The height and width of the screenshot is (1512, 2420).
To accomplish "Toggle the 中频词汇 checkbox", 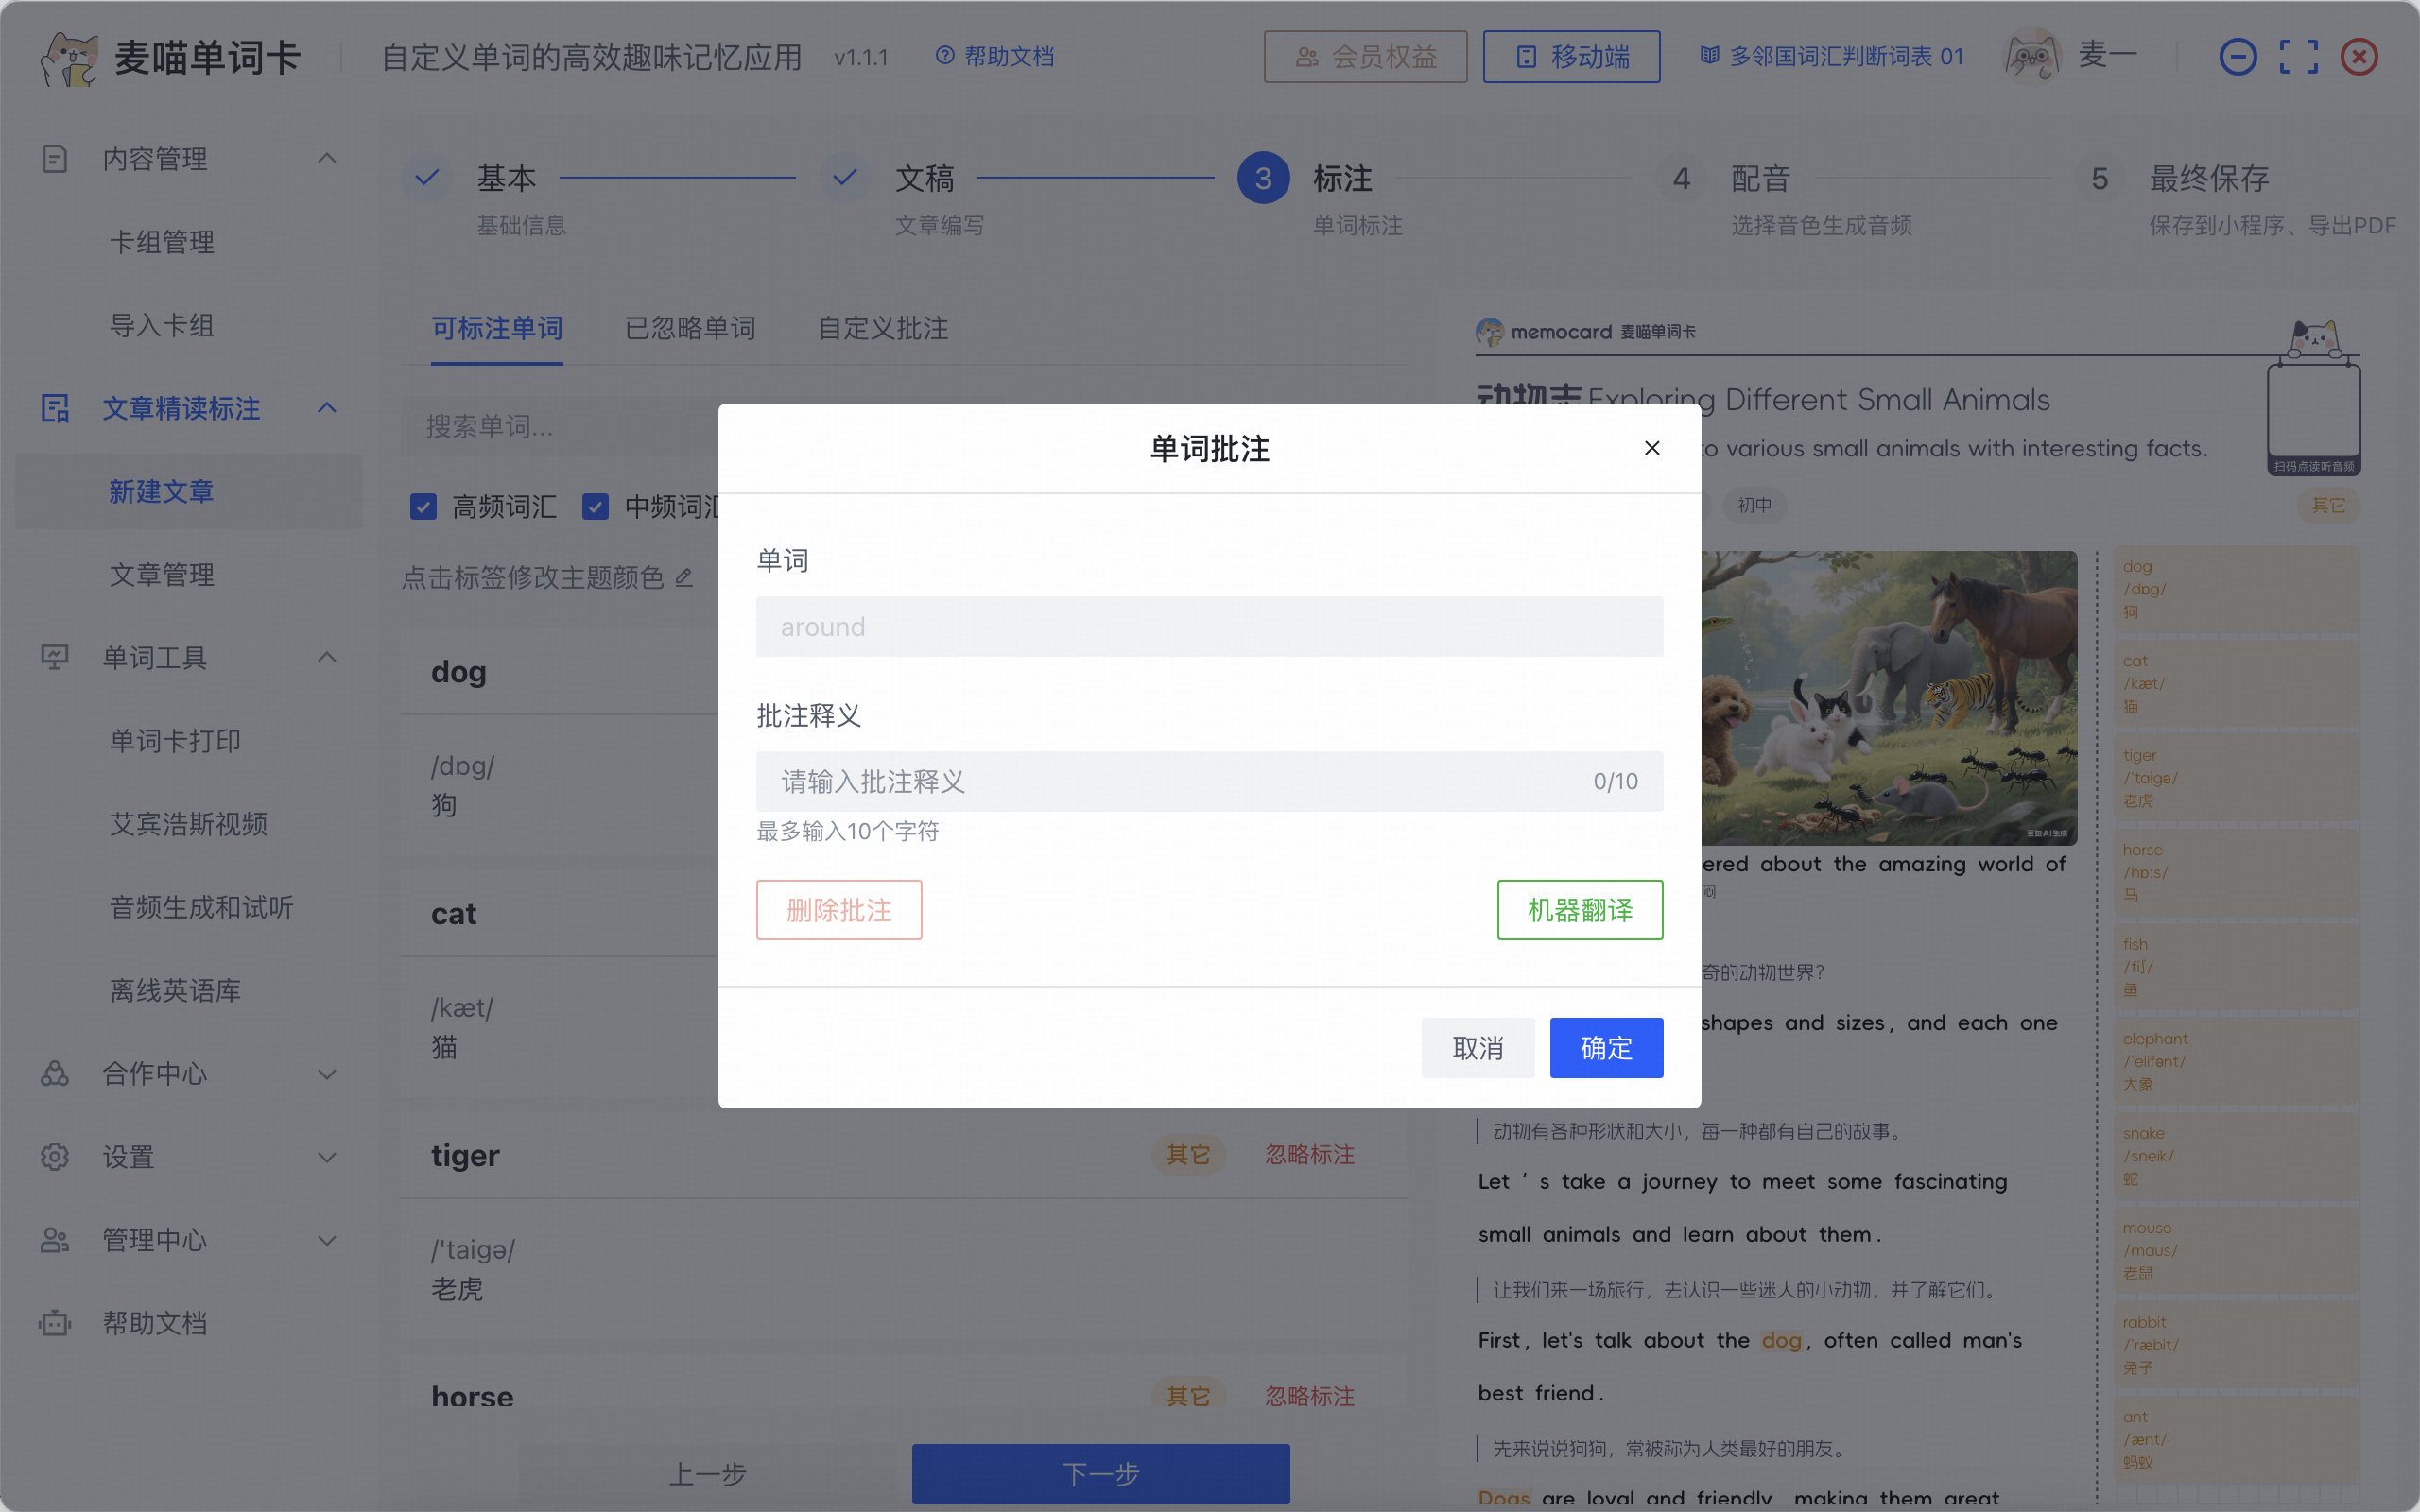I will coord(596,507).
